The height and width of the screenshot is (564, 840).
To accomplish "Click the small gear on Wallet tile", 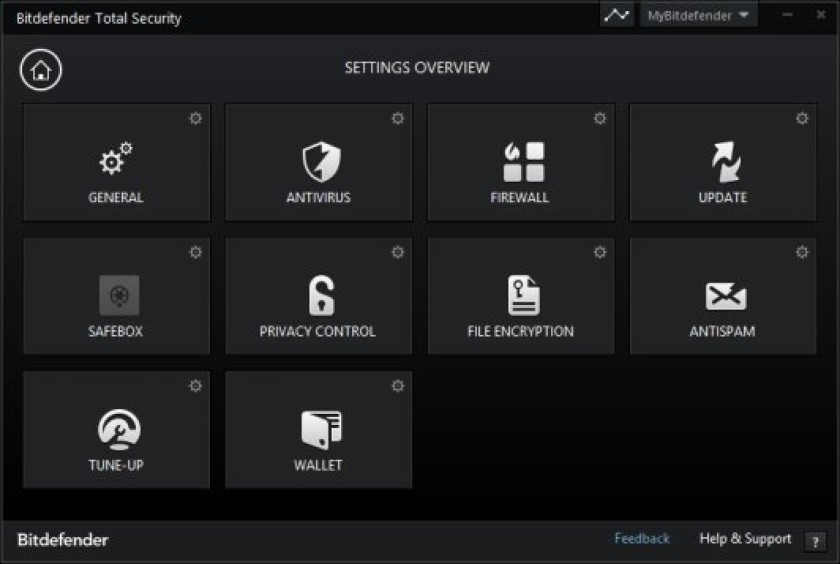I will (x=398, y=386).
